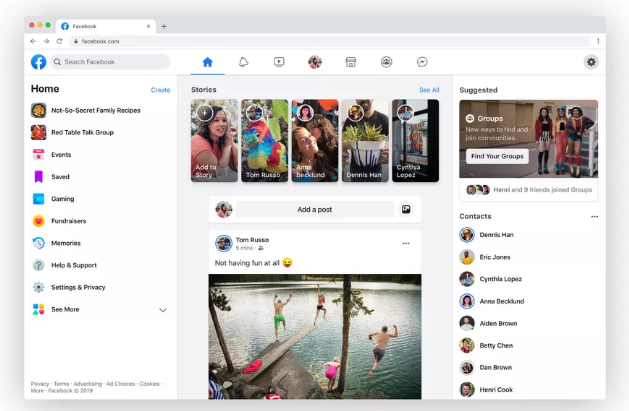
Task: Open the settings gear at top right
Action: [591, 62]
